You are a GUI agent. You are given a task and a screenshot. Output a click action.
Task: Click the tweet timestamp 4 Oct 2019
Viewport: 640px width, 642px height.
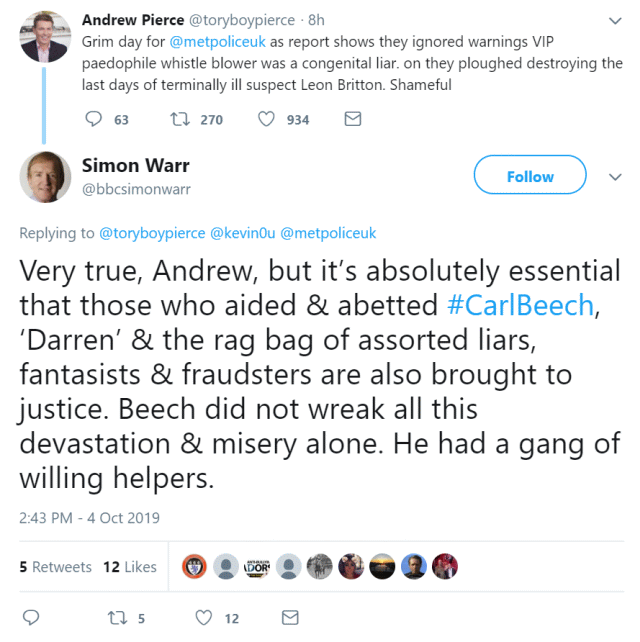[x=89, y=518]
